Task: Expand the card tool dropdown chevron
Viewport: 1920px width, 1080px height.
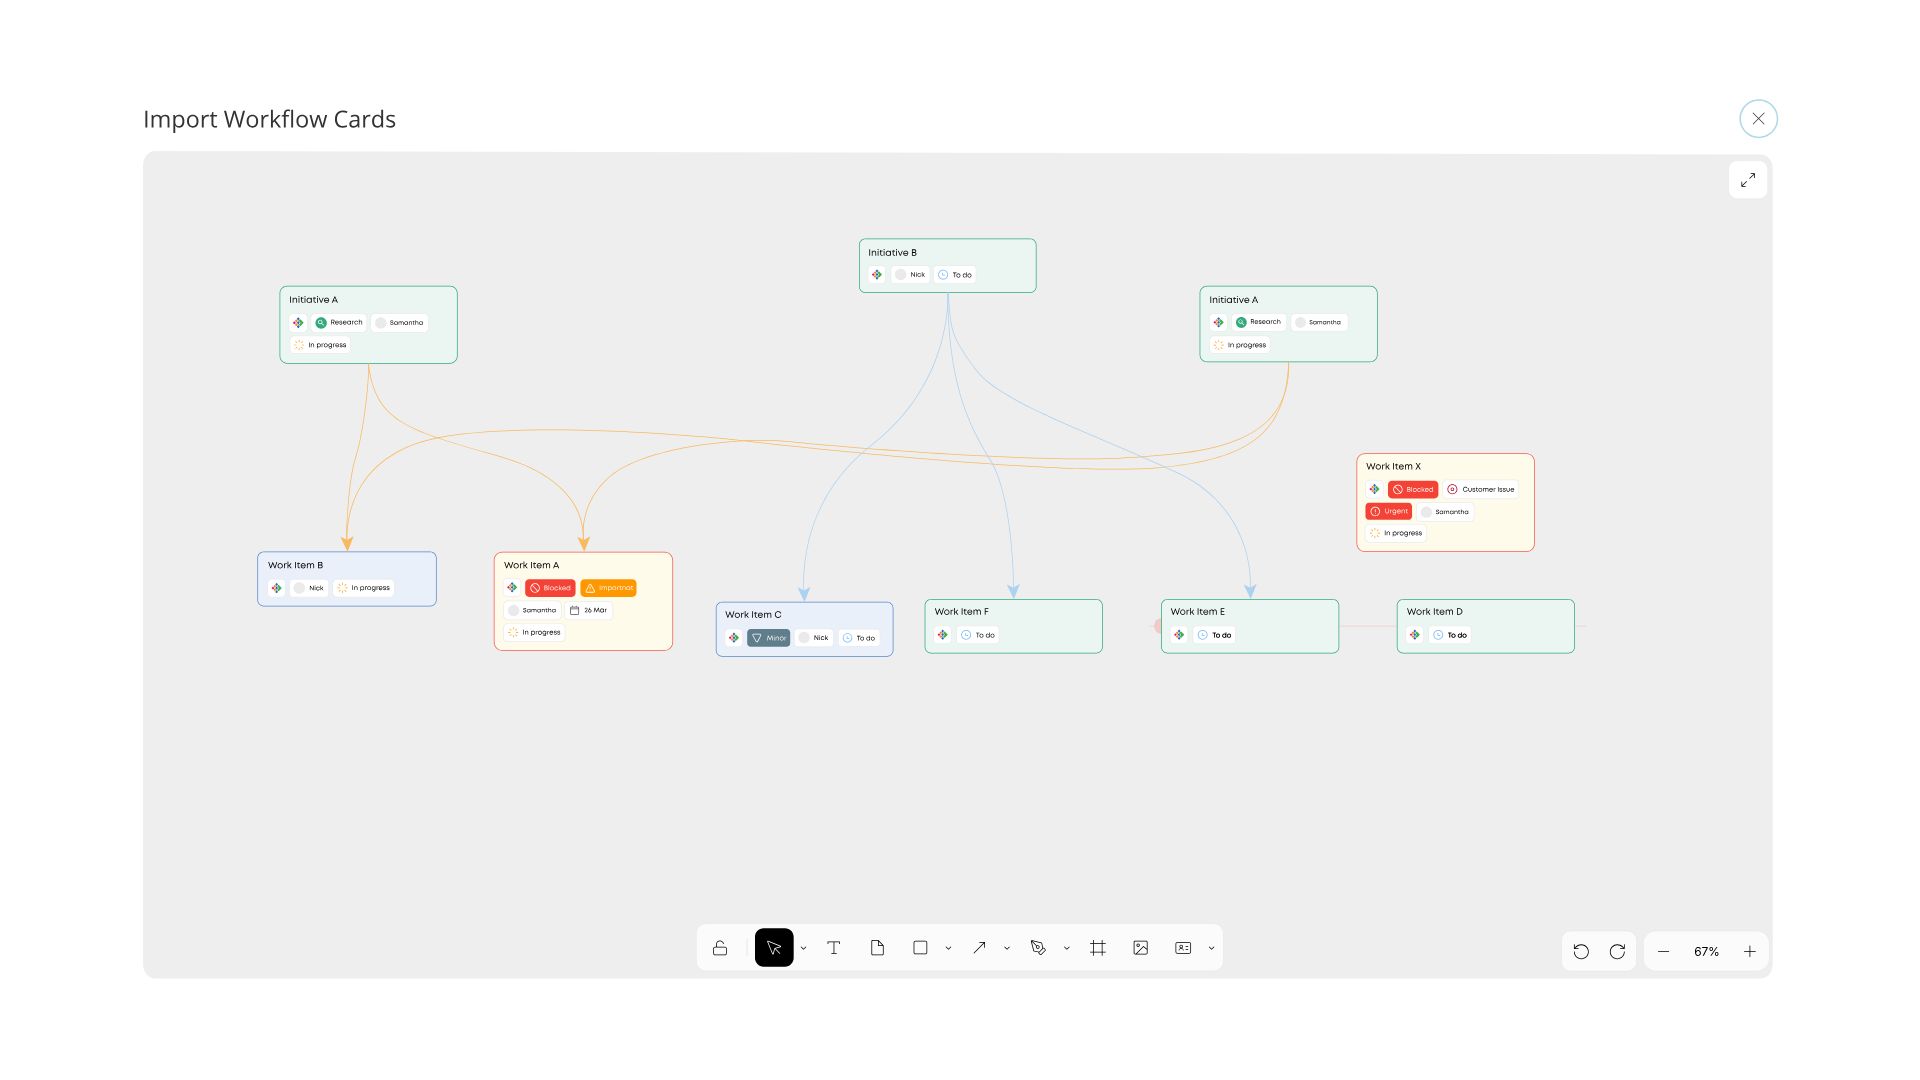Action: [1211, 948]
